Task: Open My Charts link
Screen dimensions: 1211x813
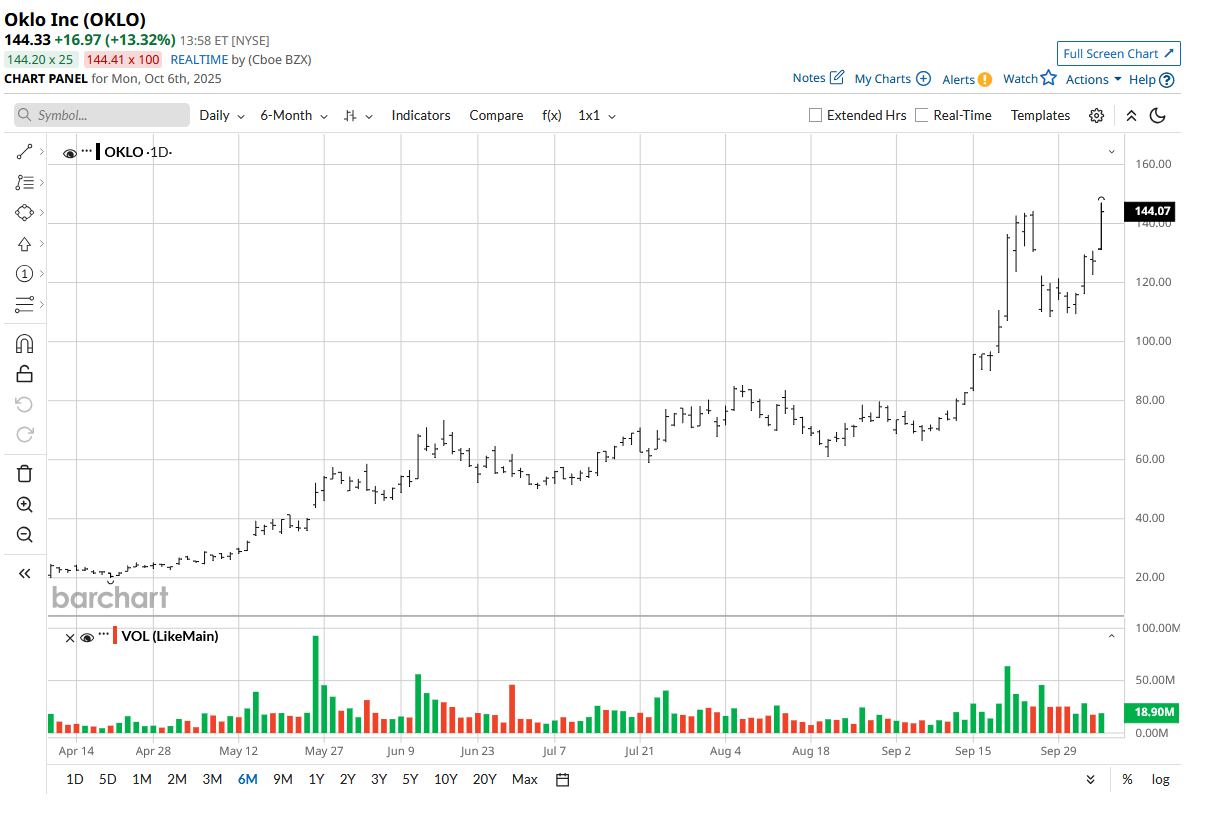Action: tap(892, 79)
